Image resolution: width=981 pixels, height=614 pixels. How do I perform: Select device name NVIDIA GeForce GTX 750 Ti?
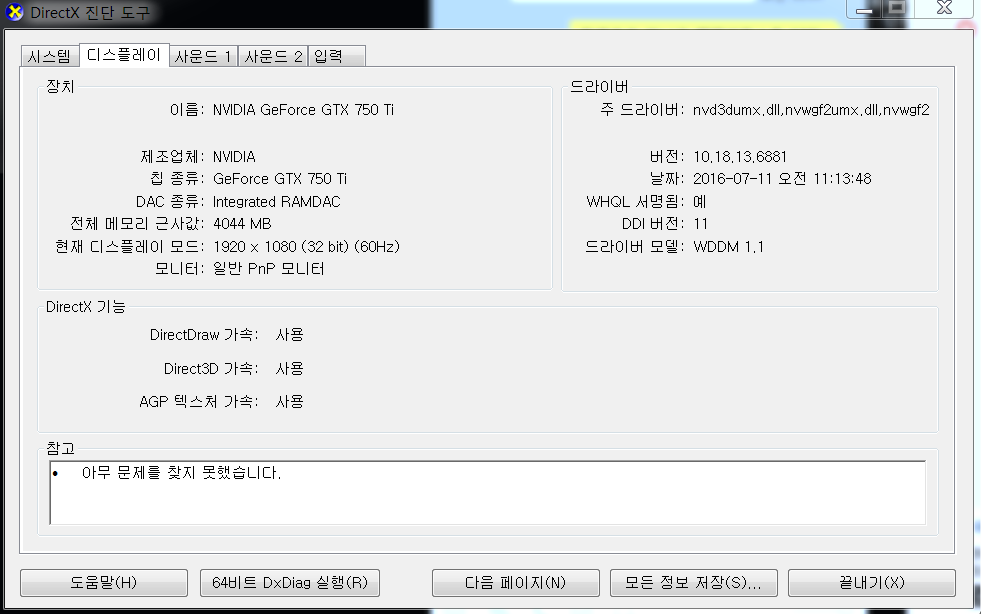303,110
